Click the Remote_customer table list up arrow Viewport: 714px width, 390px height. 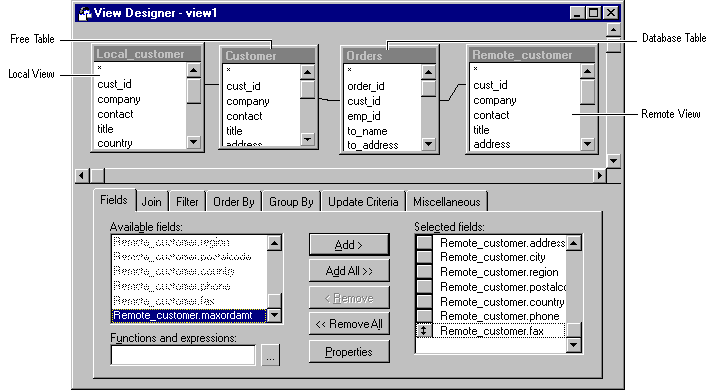pyautogui.click(x=588, y=72)
